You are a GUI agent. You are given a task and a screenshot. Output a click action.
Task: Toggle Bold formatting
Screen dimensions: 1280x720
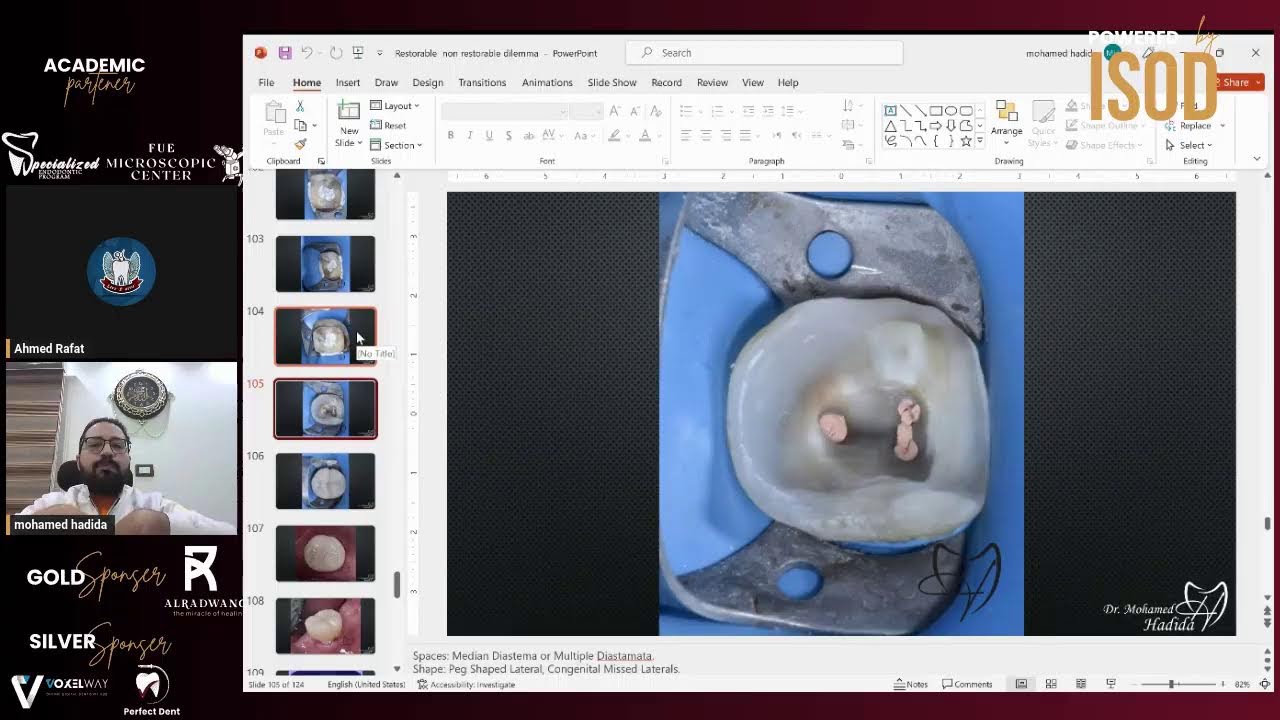coord(451,135)
